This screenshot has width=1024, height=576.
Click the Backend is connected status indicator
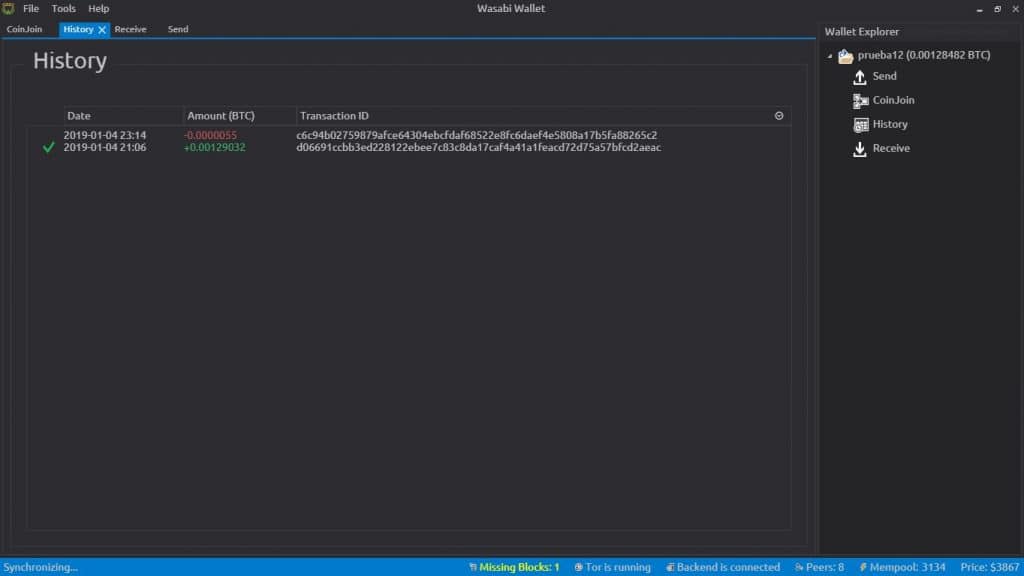pos(722,567)
